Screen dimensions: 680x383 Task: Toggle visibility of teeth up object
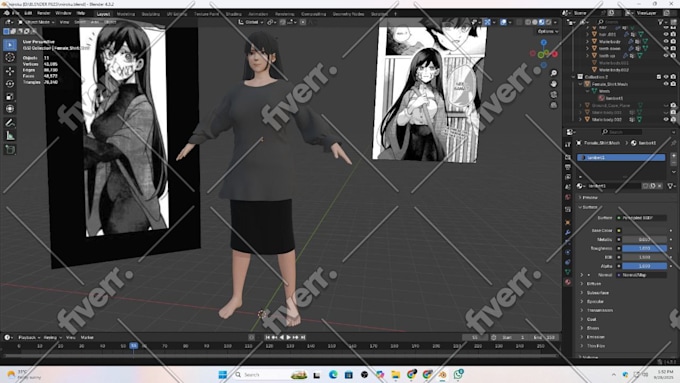[x=666, y=56]
